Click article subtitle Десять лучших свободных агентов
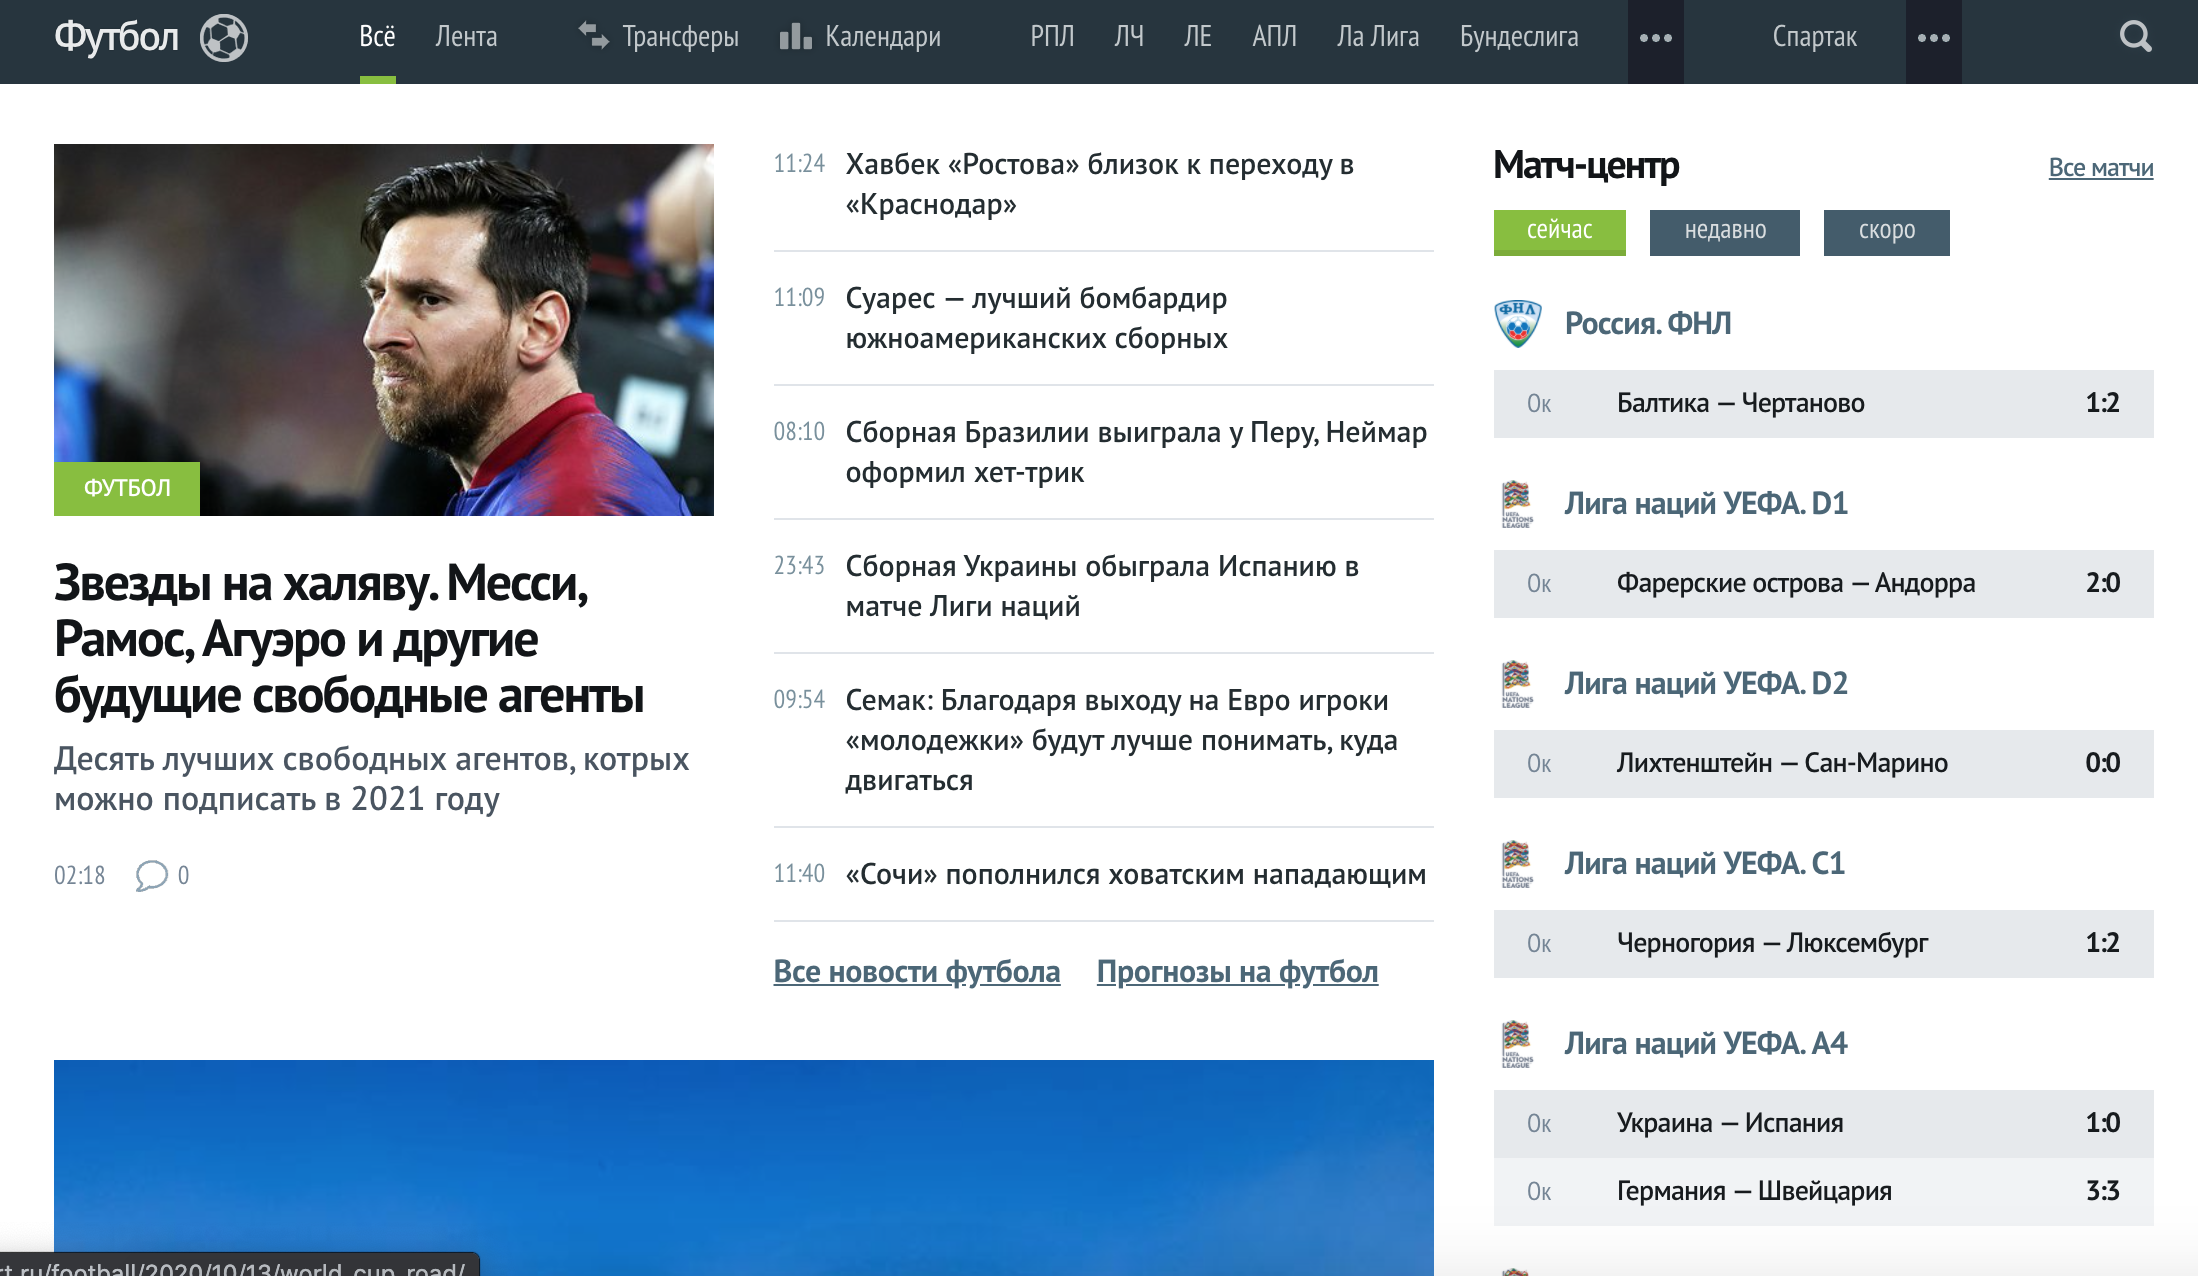 (x=371, y=779)
